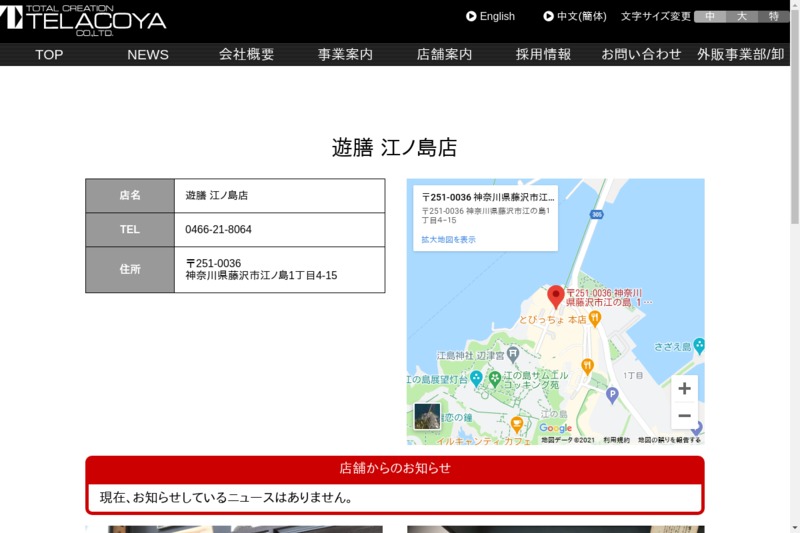This screenshot has height=533, width=800.
Task: Click the 江島神社 辺津宮 shrine marker
Action: [x=513, y=354]
